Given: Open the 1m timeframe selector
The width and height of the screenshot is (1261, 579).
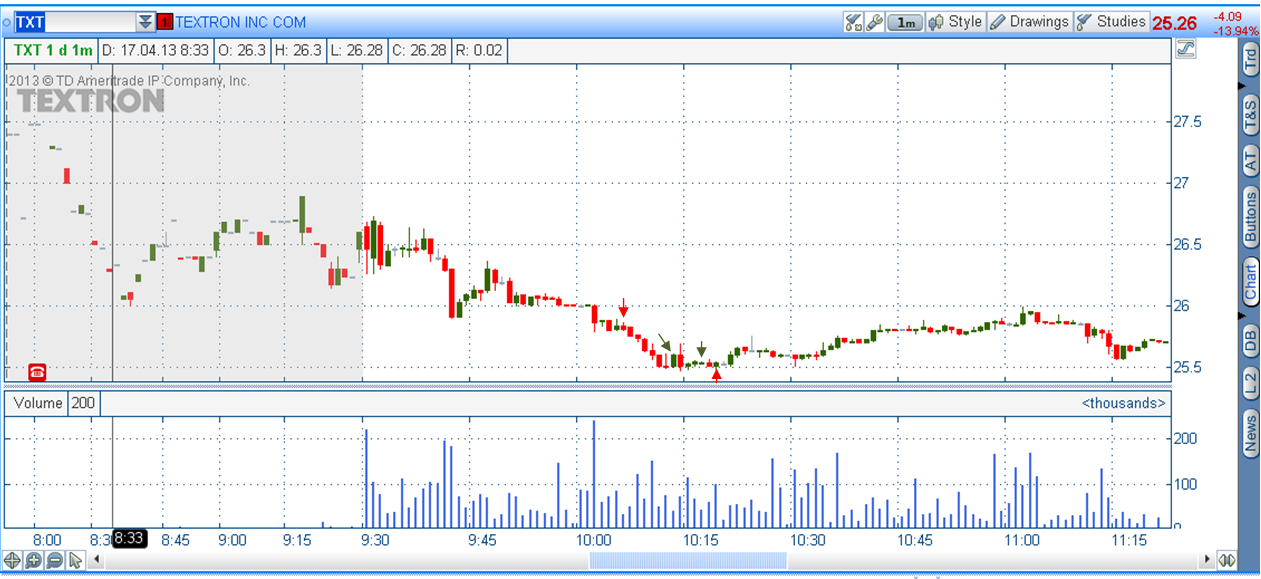Looking at the screenshot, I should point(905,22).
